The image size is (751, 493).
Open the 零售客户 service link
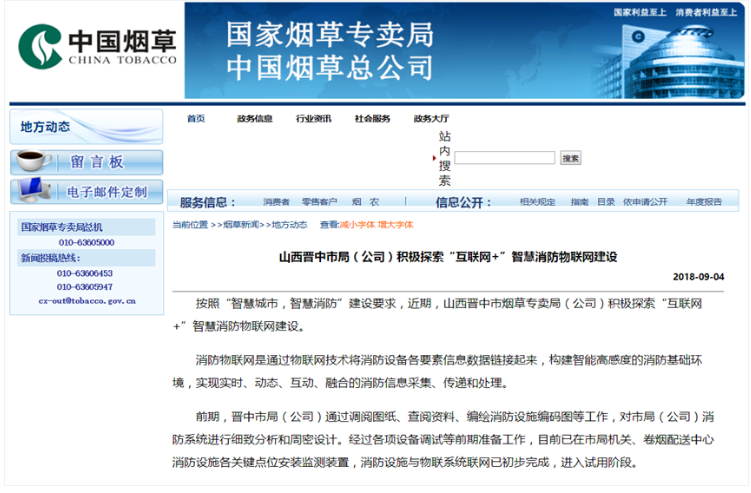click(319, 202)
